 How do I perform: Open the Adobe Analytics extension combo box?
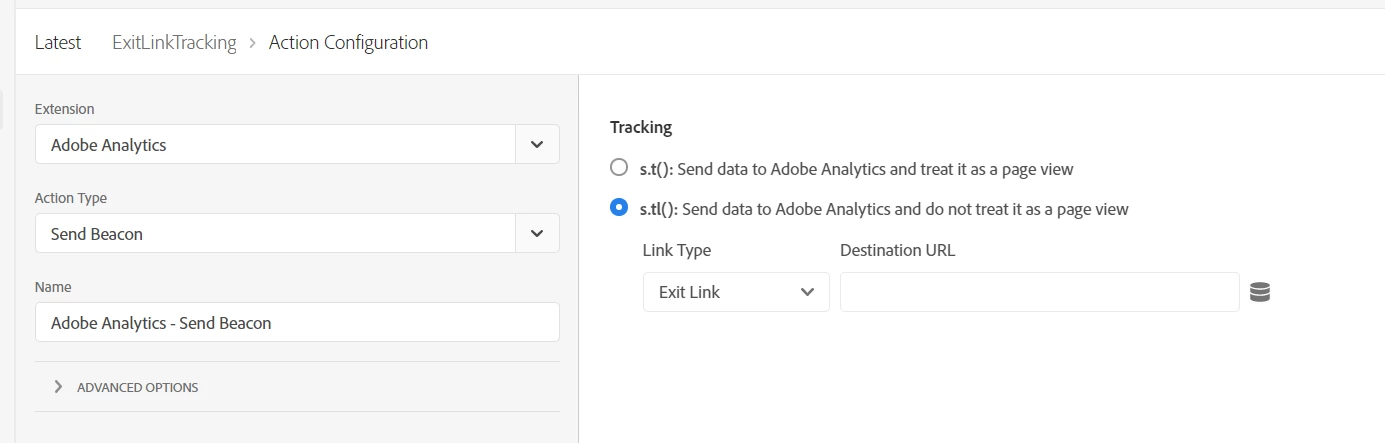[x=275, y=144]
